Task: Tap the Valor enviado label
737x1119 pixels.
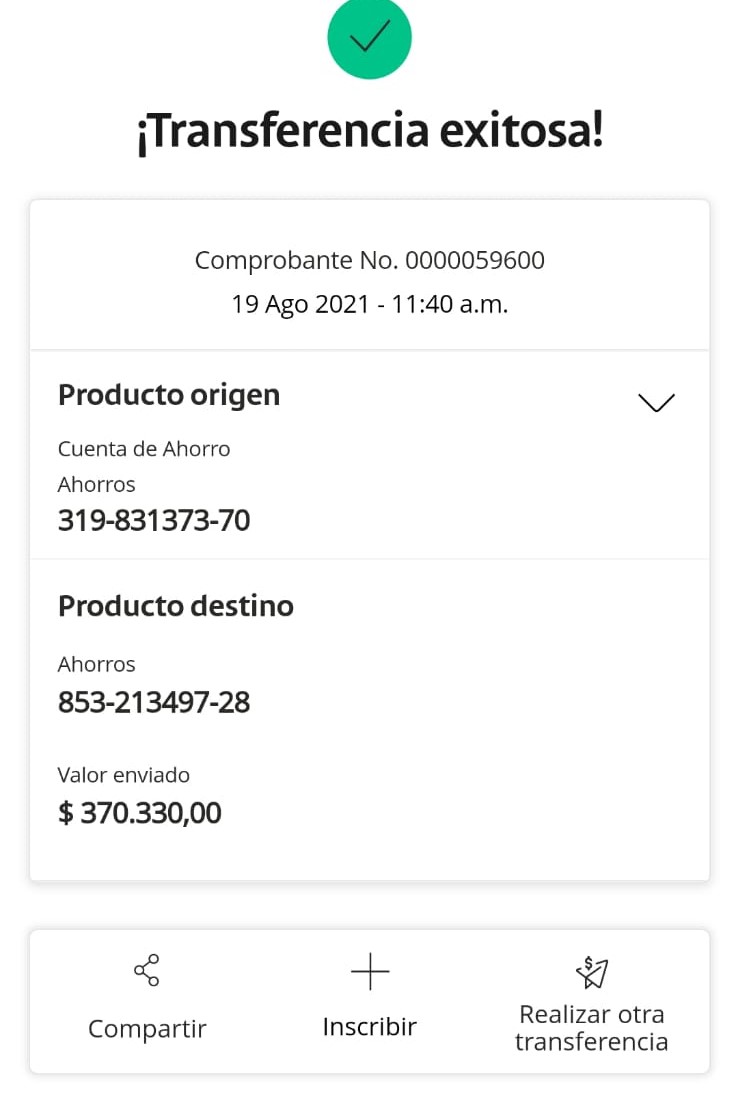Action: (124, 775)
